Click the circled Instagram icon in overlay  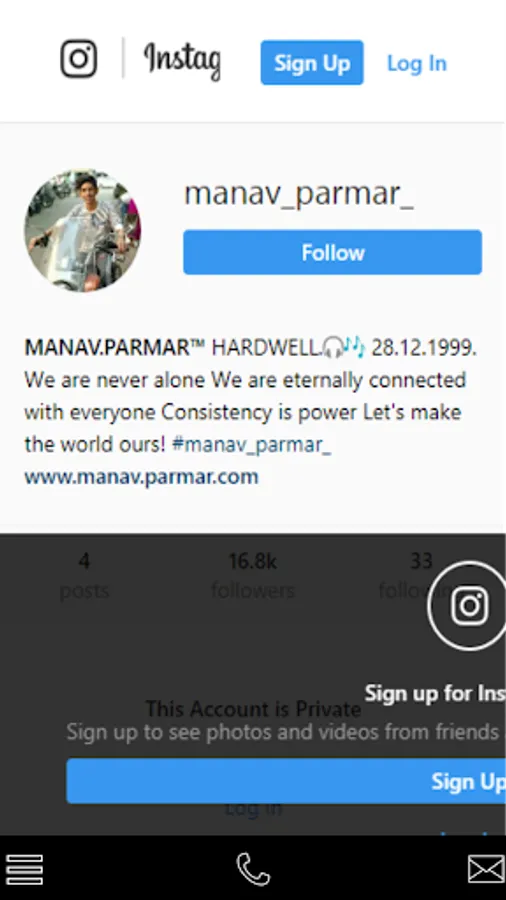(x=467, y=605)
